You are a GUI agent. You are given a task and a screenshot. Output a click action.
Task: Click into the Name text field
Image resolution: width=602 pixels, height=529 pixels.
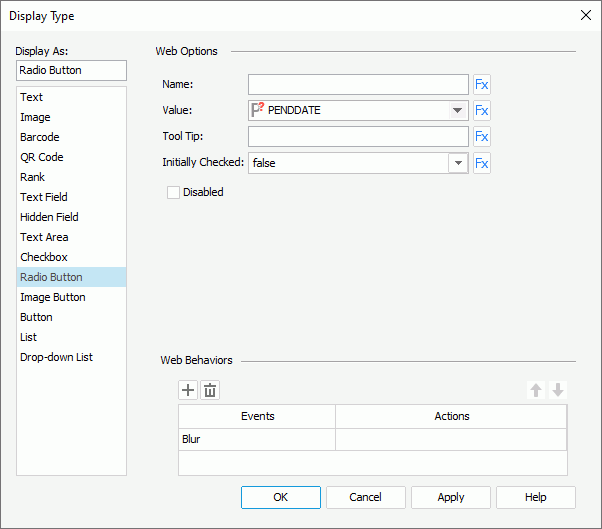coord(358,85)
